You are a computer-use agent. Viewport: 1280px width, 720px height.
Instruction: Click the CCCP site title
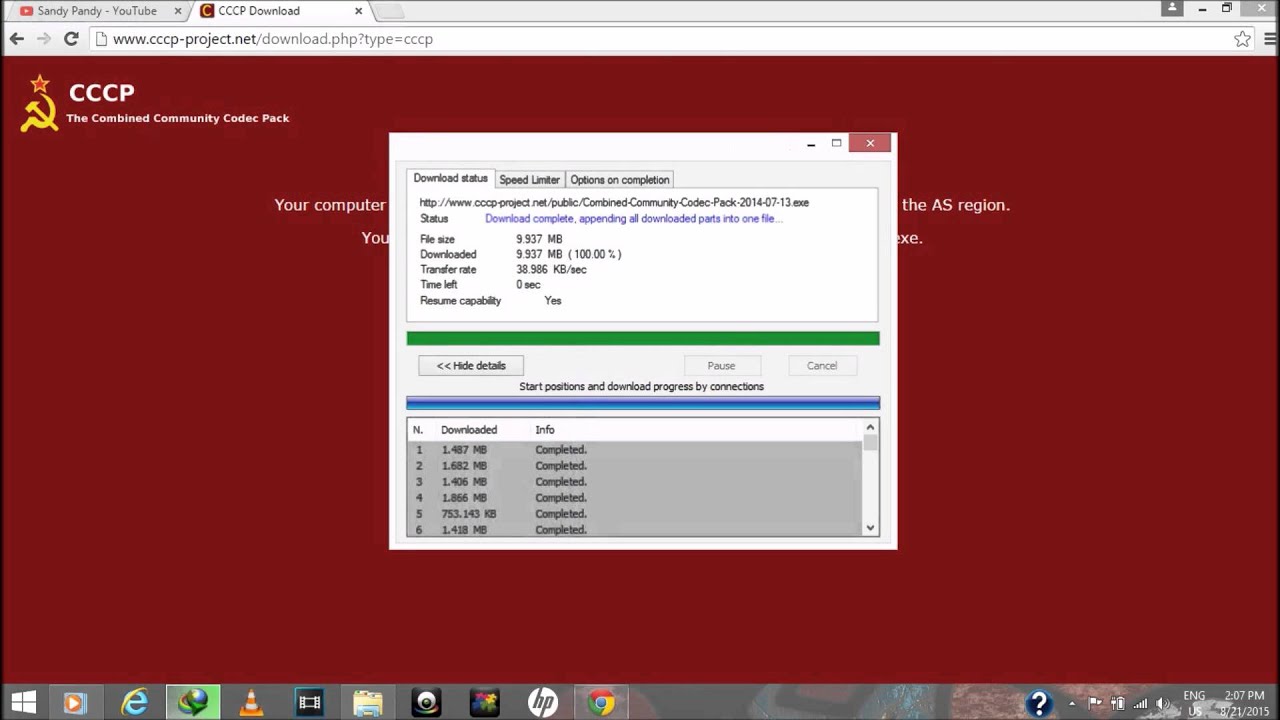tap(101, 93)
